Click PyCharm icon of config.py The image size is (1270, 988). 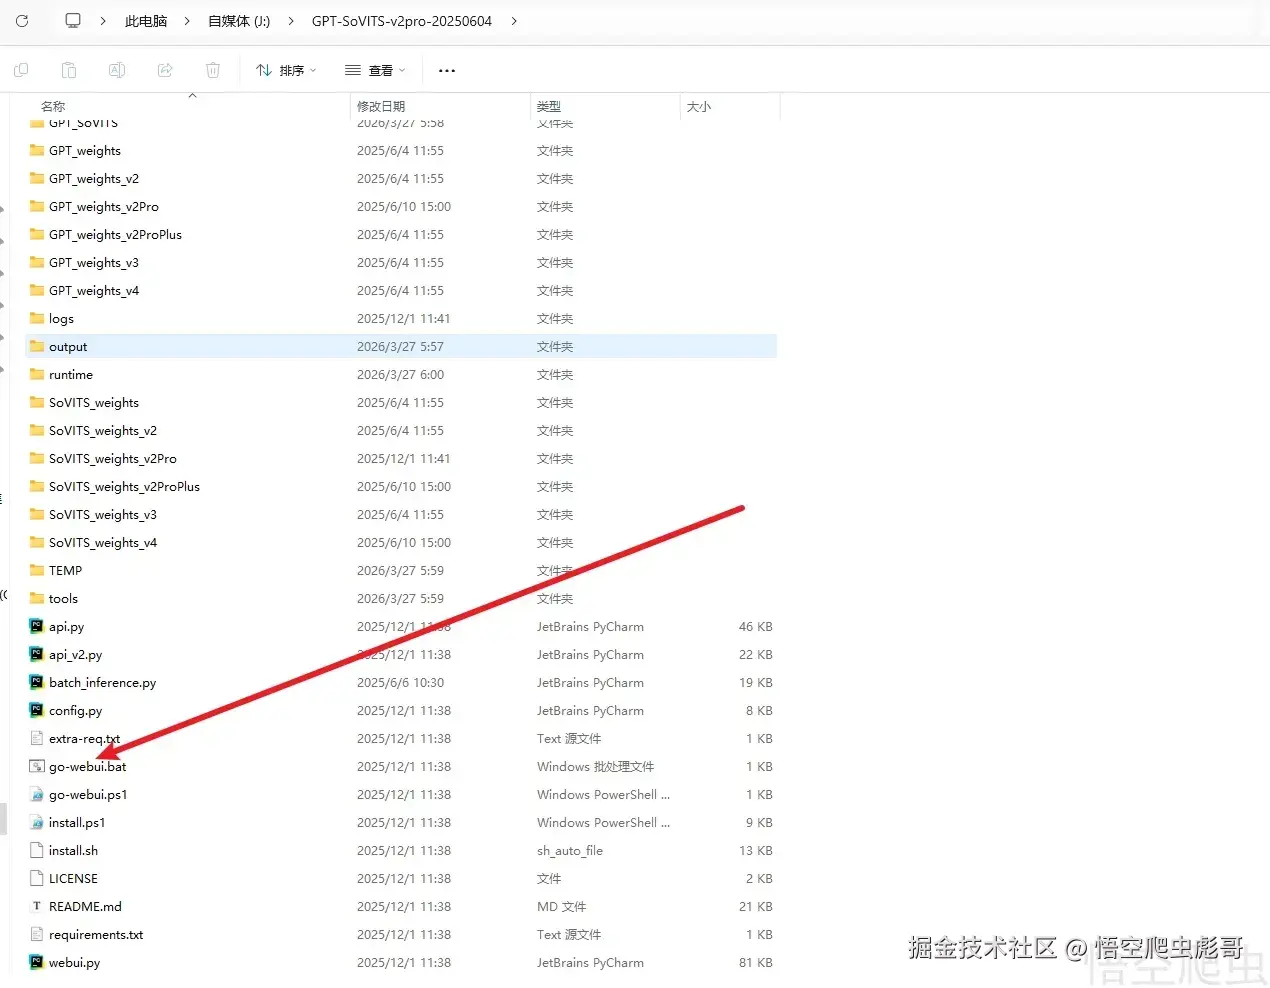coord(37,710)
